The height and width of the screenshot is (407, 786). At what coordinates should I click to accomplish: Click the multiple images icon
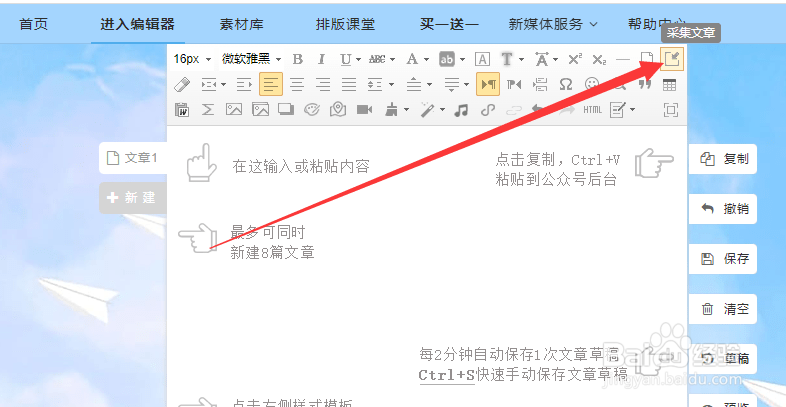260,109
